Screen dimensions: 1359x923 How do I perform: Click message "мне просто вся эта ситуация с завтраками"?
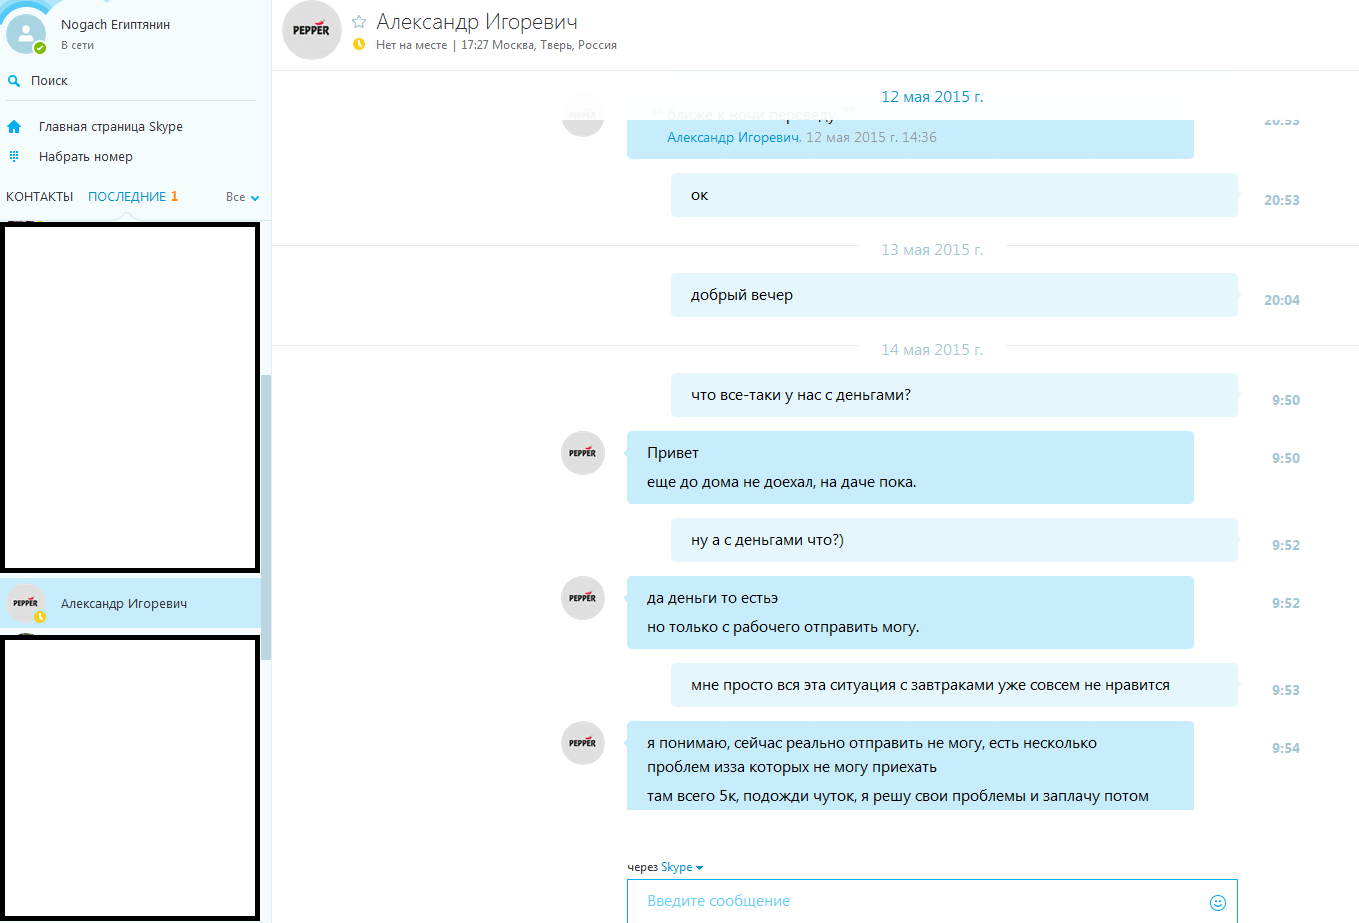[x=954, y=685]
